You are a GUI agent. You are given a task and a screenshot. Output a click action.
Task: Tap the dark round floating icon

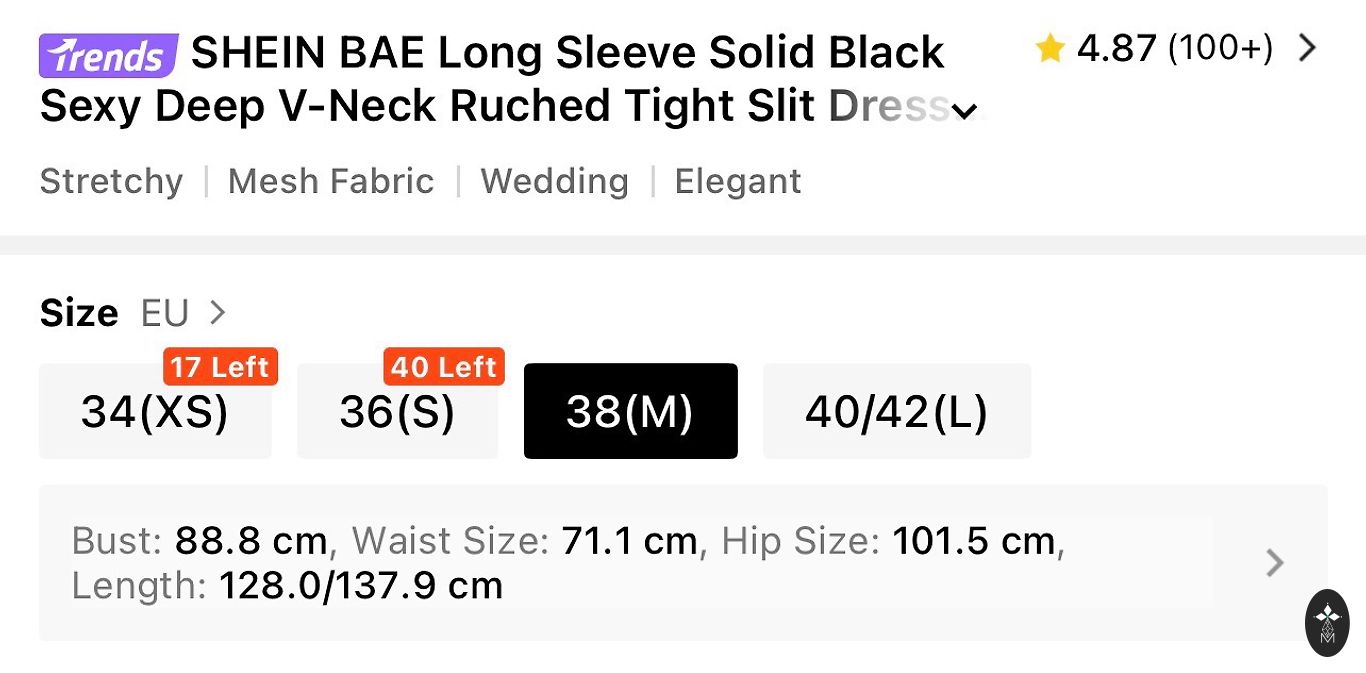pyautogui.click(x=1327, y=622)
